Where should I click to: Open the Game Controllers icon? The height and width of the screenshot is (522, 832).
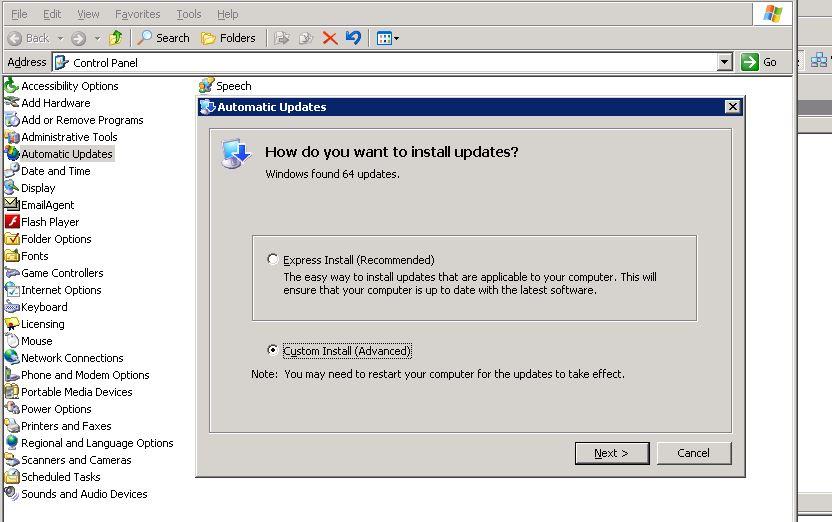[x=12, y=273]
